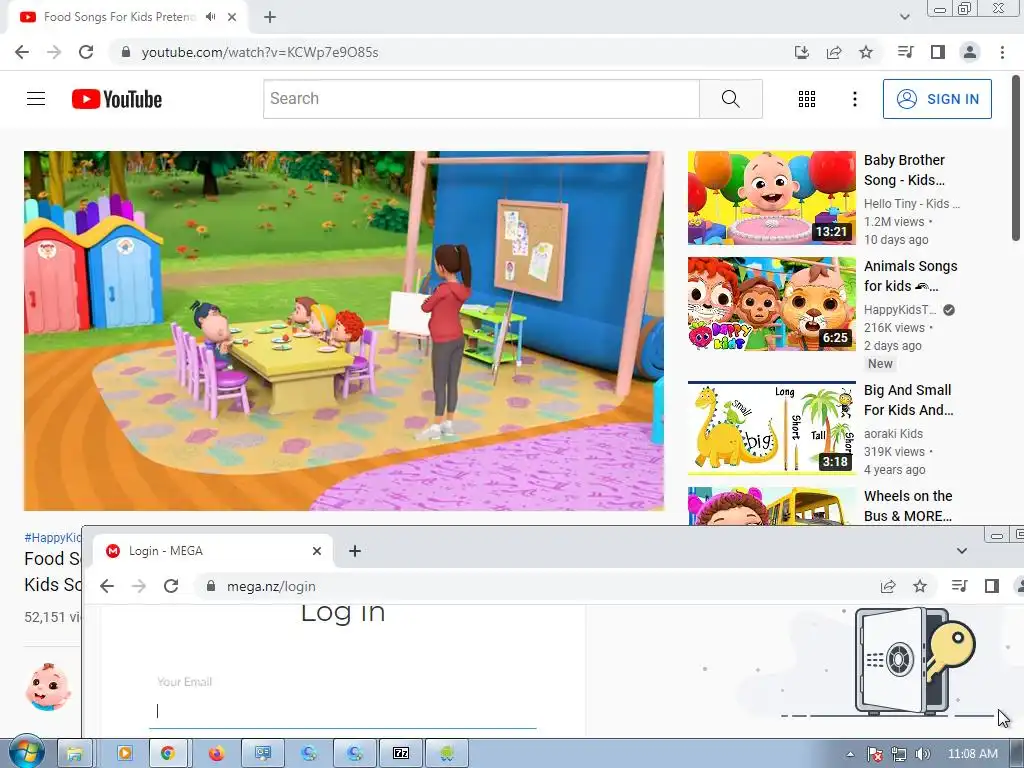Screen dimensions: 1024x768
Task: Click the 11:08 AM taskbar clock
Action: coord(972,754)
